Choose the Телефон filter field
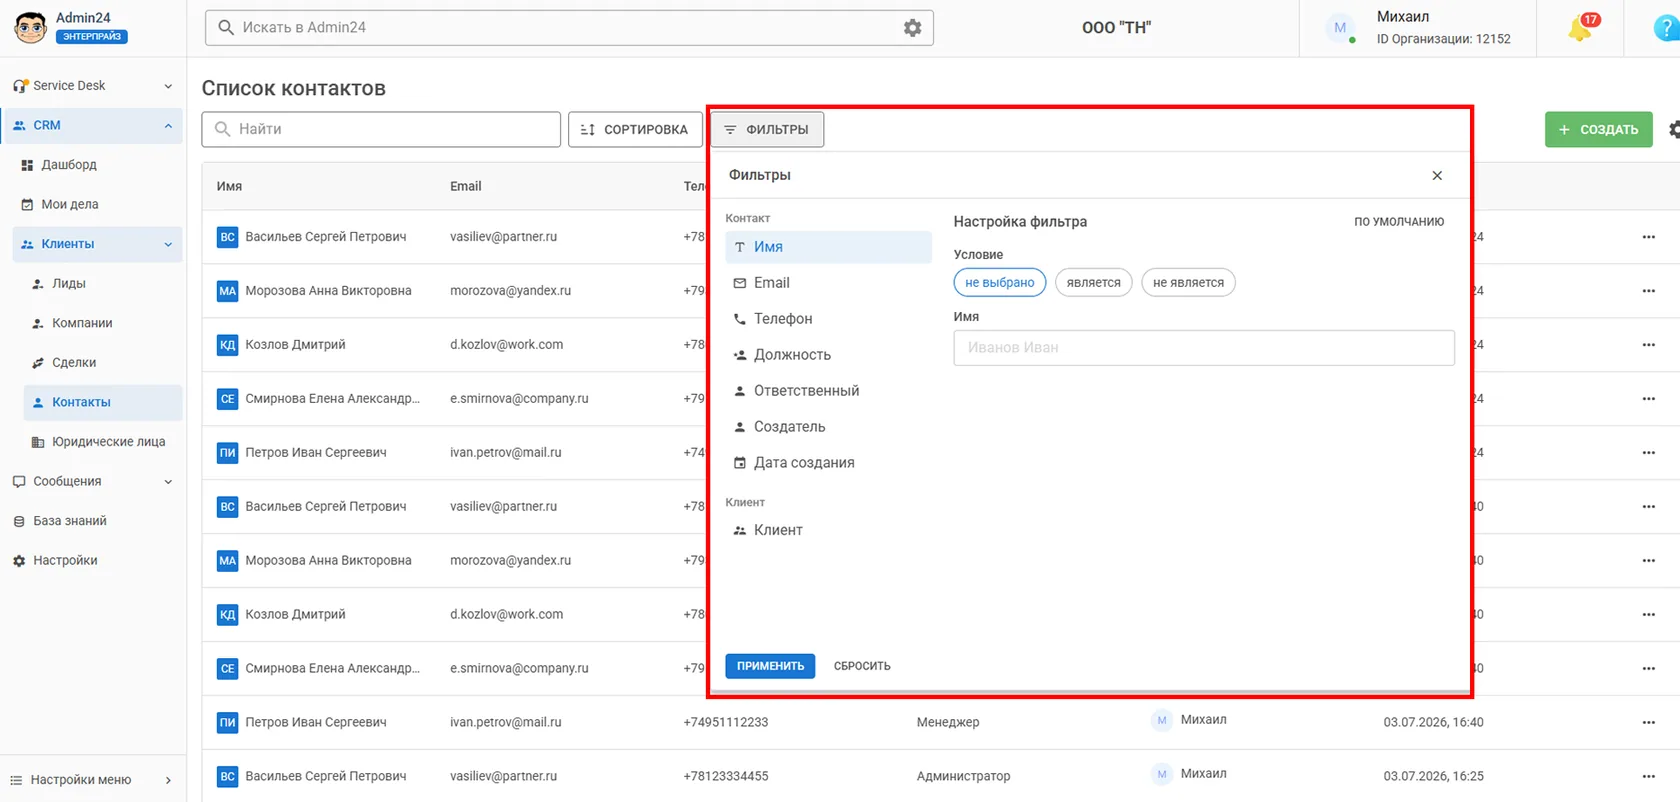The height and width of the screenshot is (802, 1680). pos(828,319)
